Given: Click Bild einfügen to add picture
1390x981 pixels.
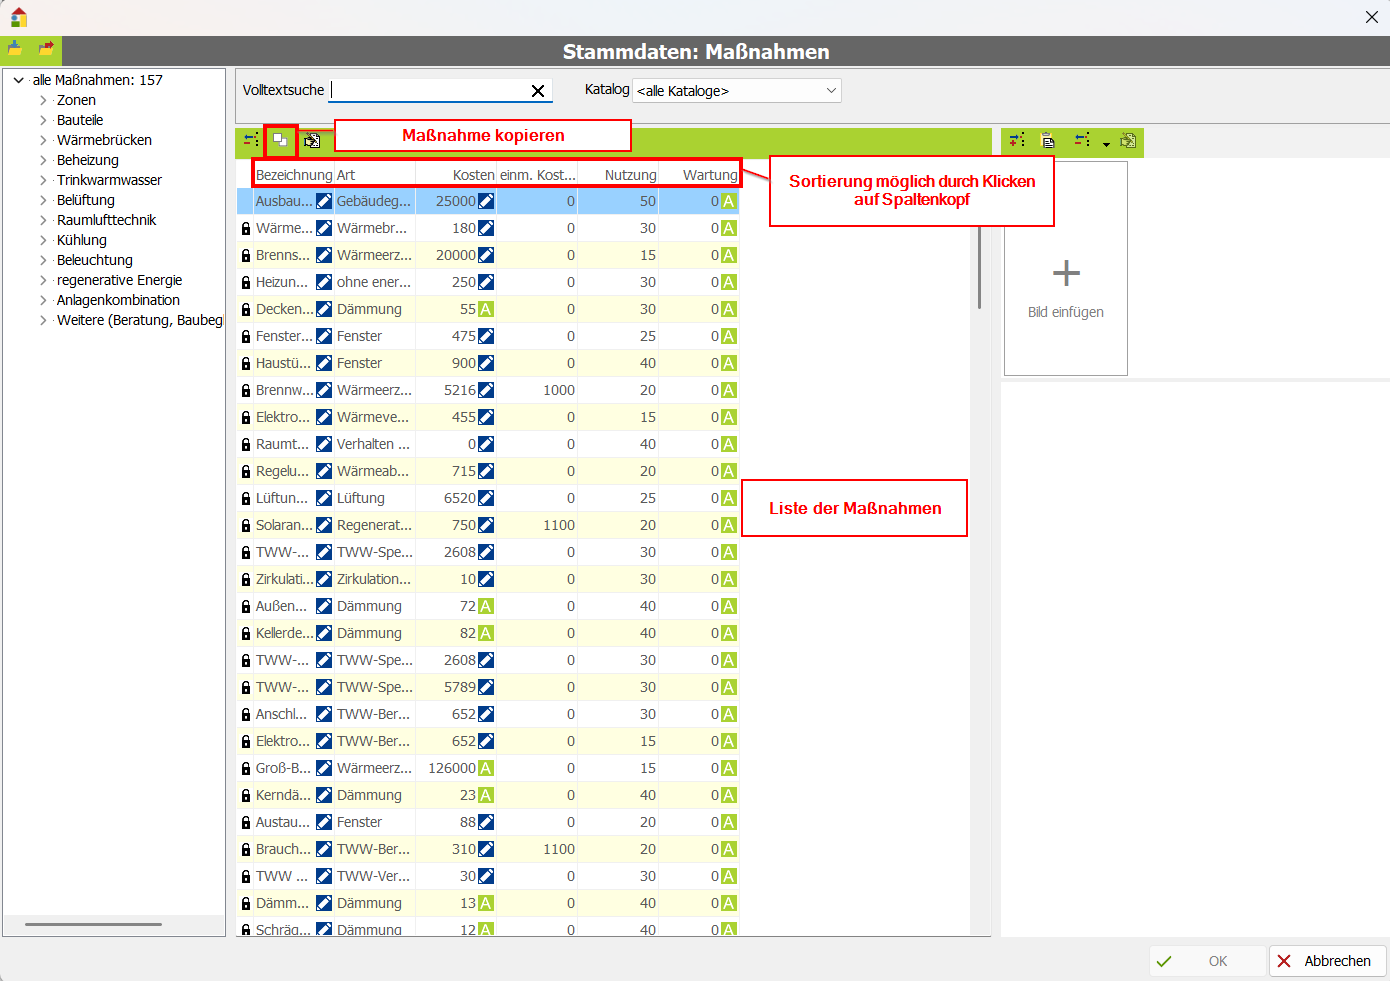Looking at the screenshot, I should point(1066,285).
